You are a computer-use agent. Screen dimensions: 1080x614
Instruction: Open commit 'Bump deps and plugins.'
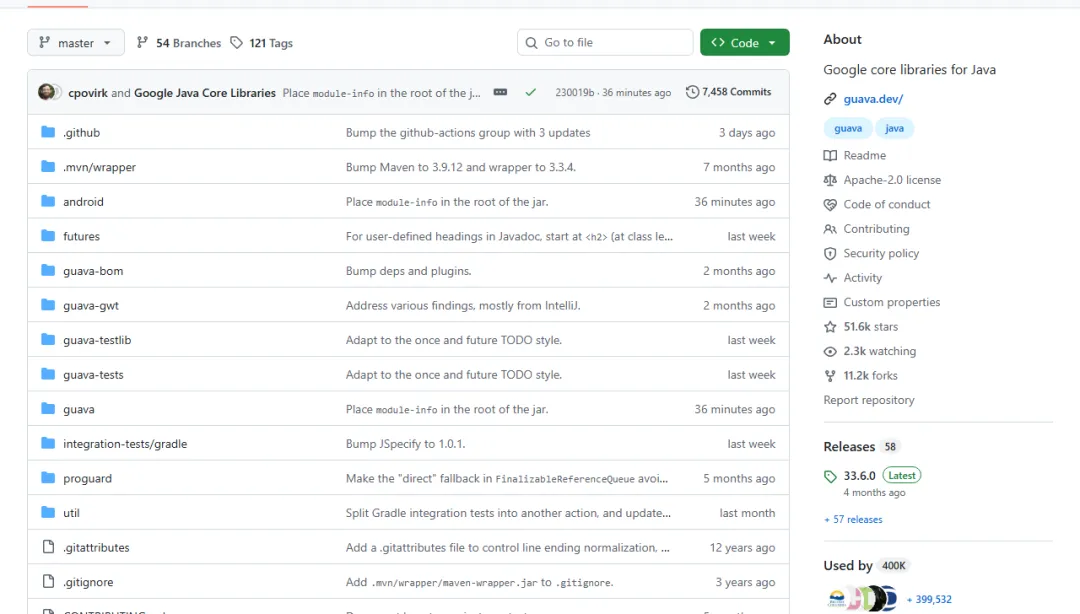tap(408, 271)
